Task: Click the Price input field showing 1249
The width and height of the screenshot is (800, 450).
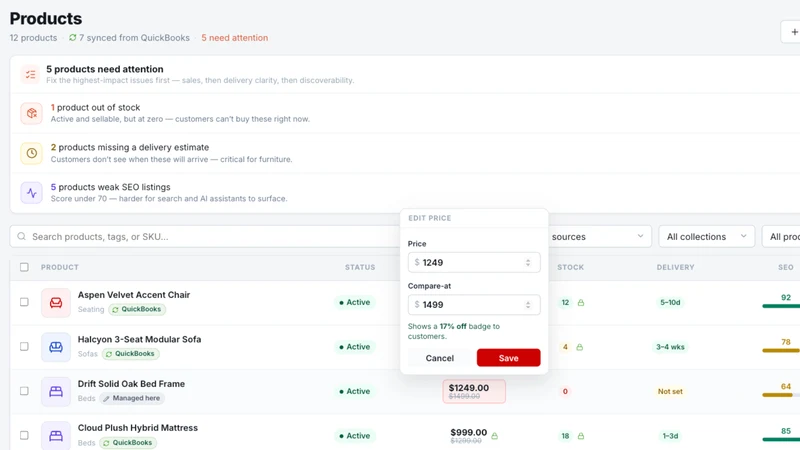Action: coord(474,262)
